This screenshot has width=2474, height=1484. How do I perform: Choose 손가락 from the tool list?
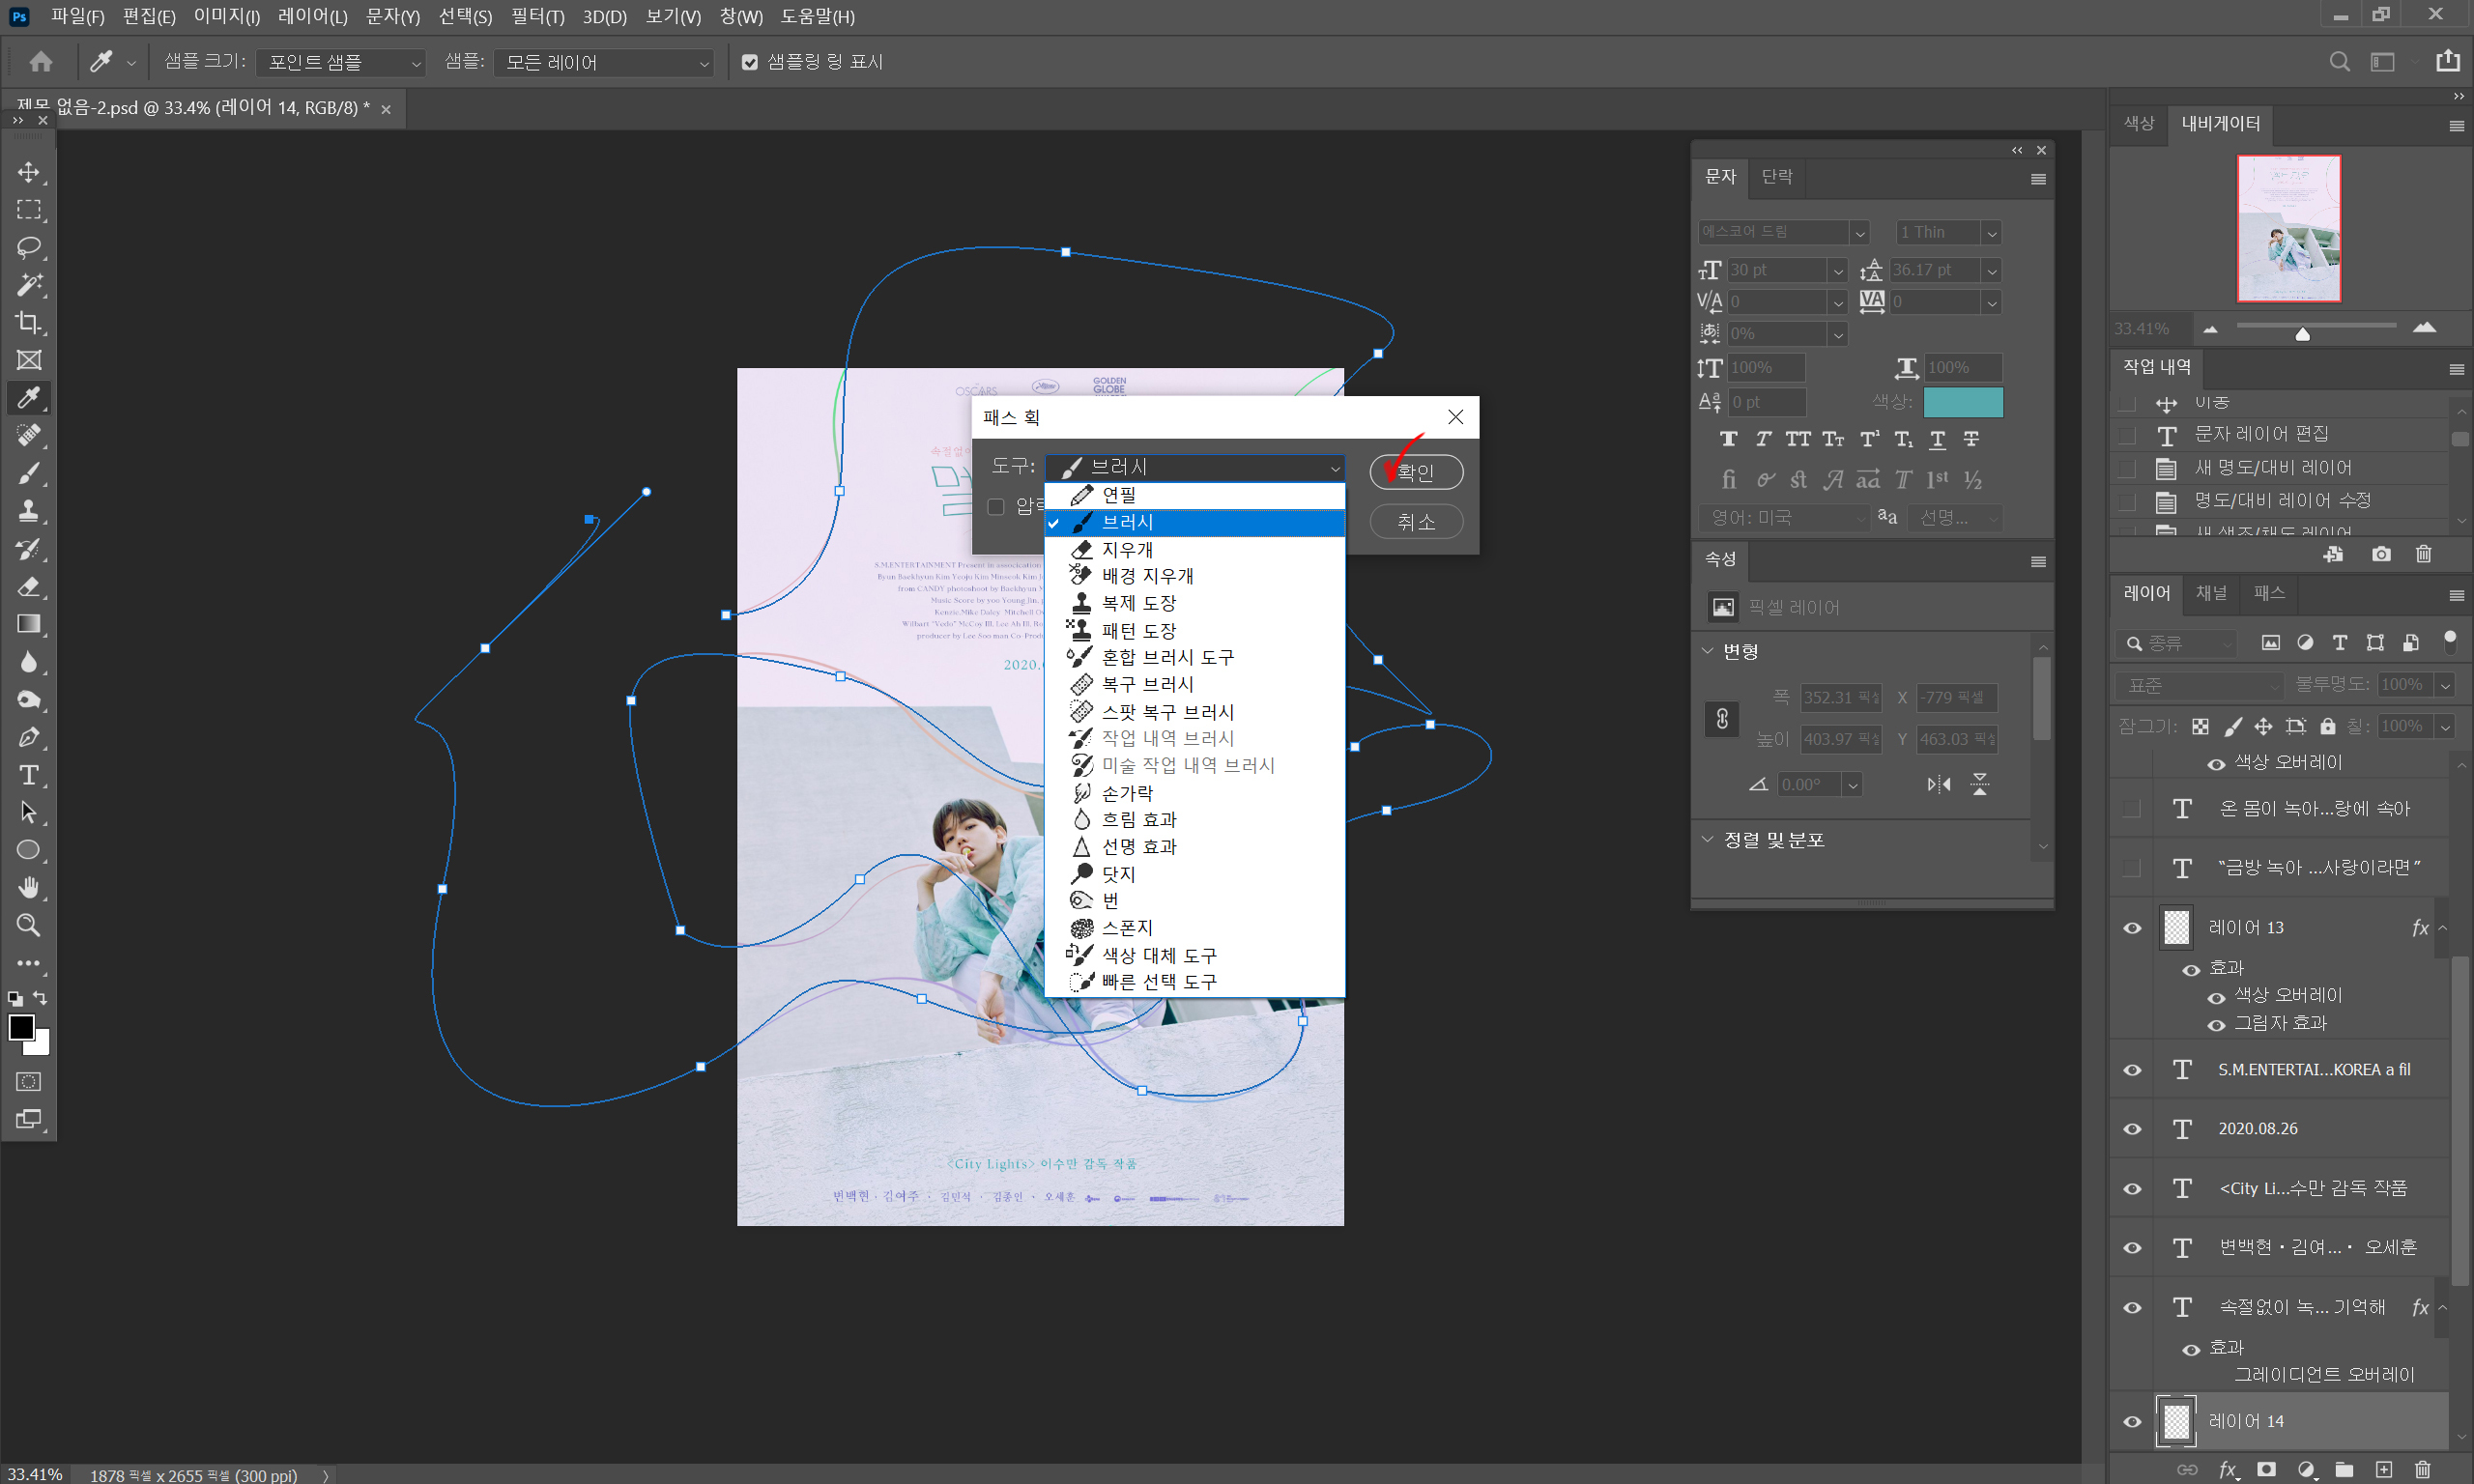click(1195, 793)
